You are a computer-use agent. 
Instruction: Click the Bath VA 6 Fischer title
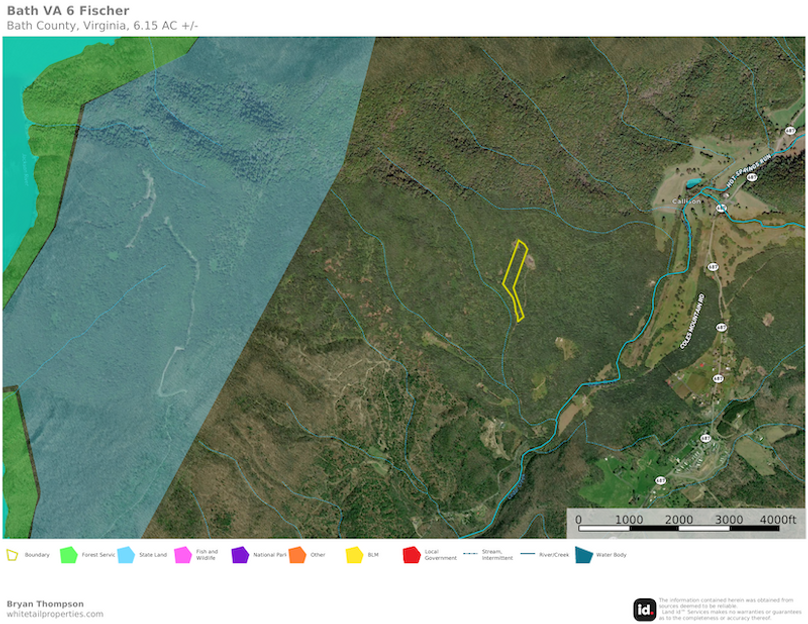click(68, 11)
